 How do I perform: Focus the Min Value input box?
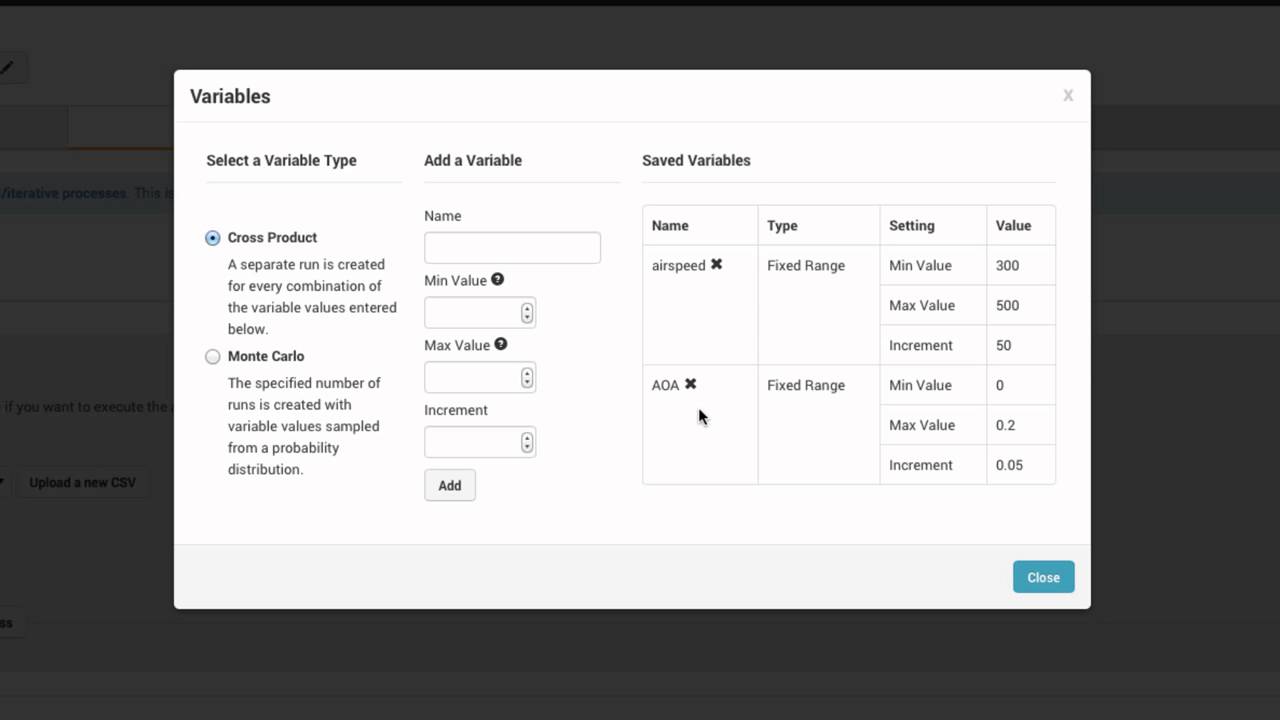[x=472, y=313]
